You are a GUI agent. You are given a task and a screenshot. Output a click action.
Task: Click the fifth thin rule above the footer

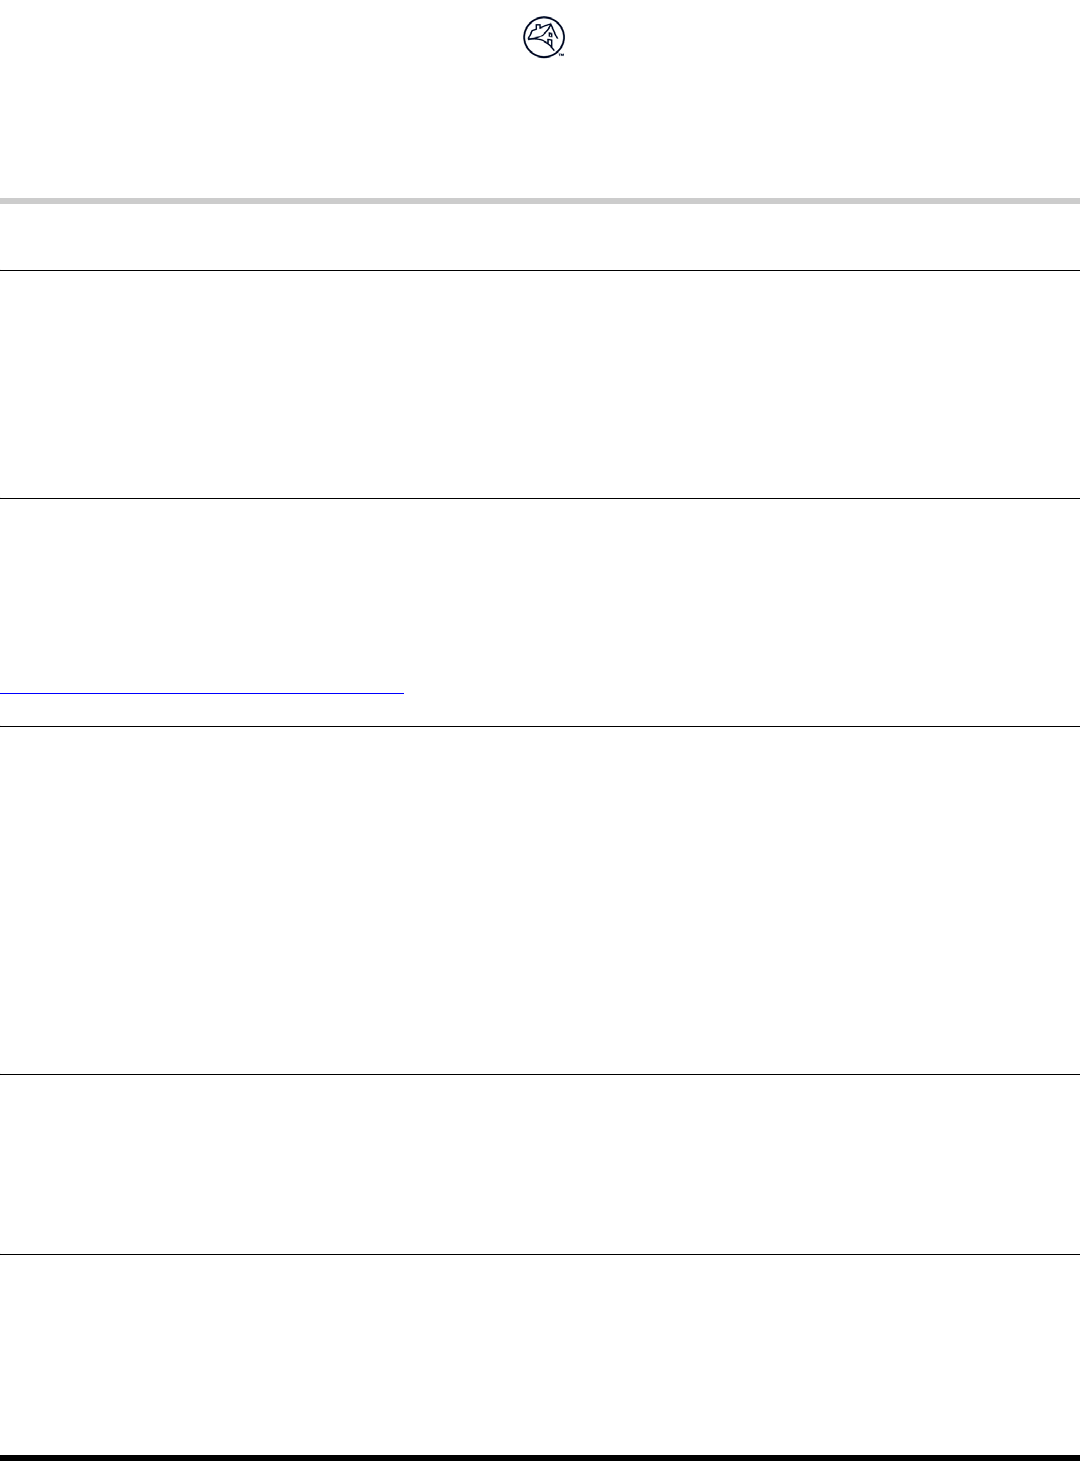pos(540,1254)
